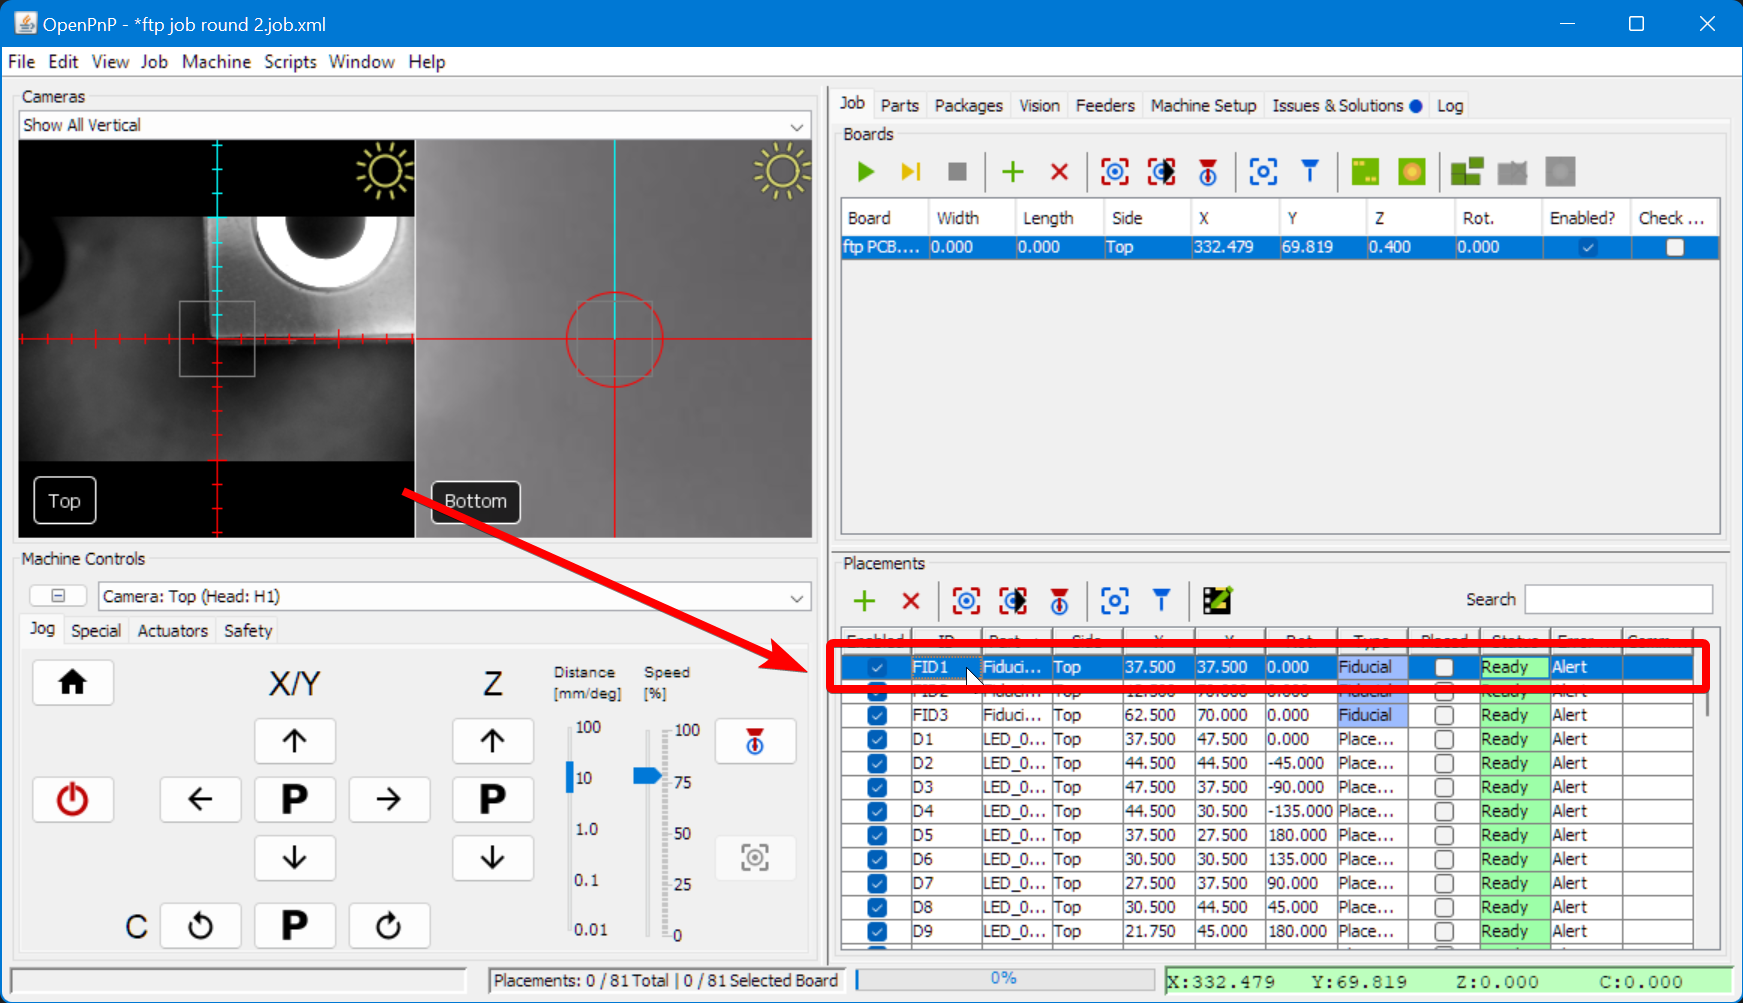1743x1003 pixels.
Task: Start the job with the green play button
Action: pos(866,172)
